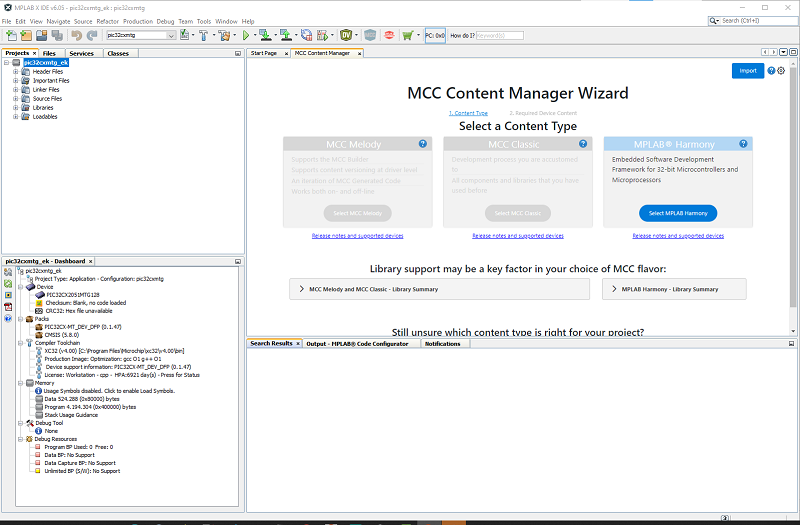This screenshot has width=800, height=525.
Task: Click the MCC shield toolbar icon
Action: 370,35
